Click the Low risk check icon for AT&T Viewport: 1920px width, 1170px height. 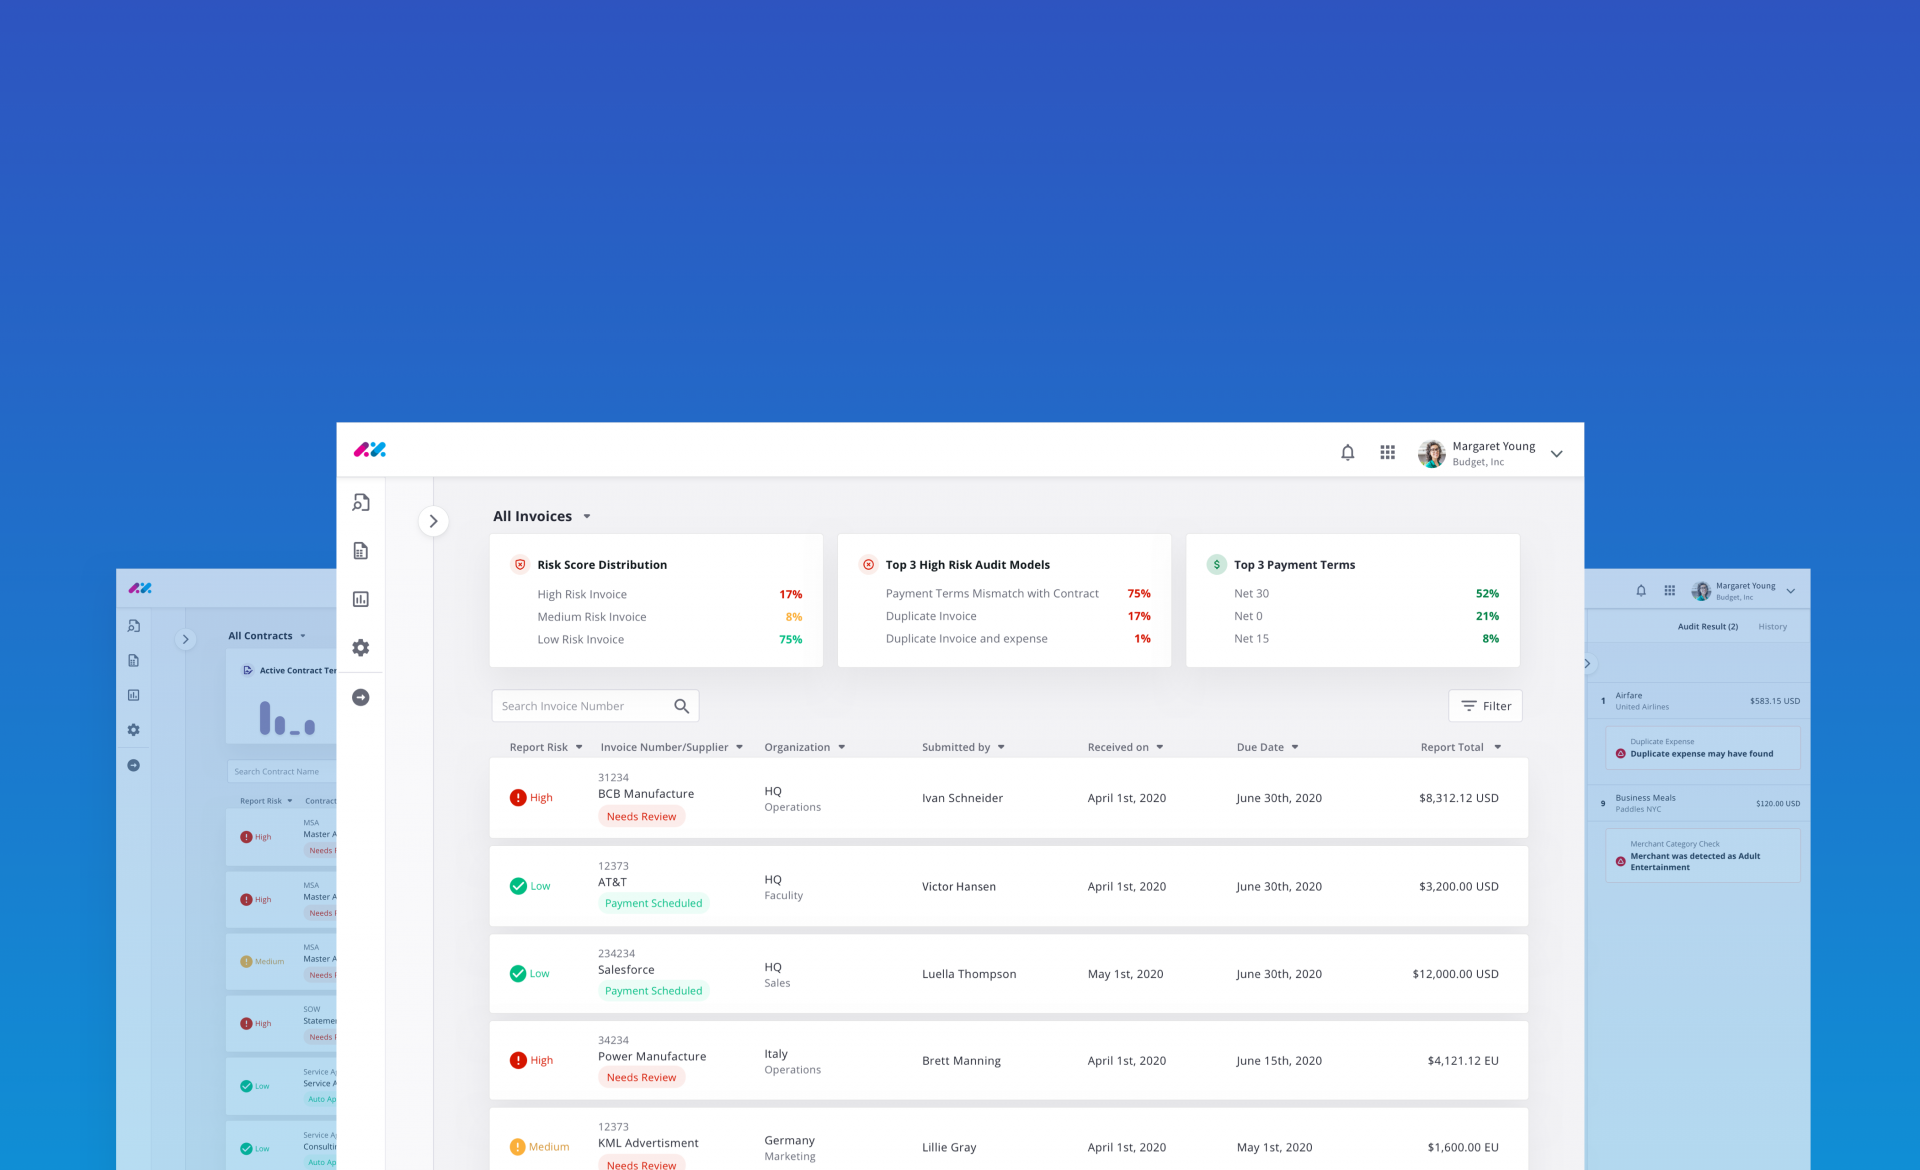518,886
